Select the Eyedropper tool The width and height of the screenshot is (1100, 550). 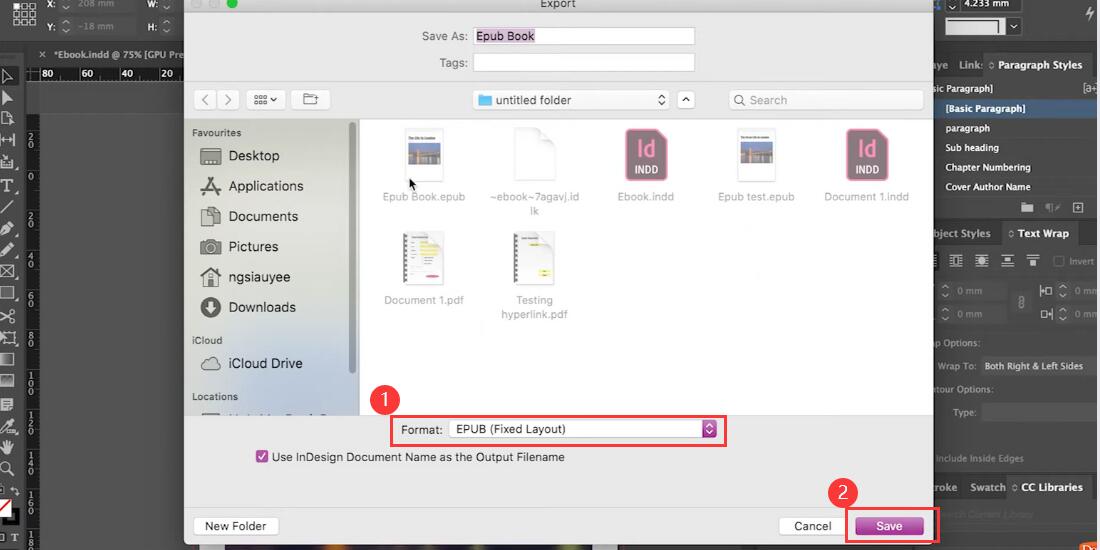click(7, 425)
